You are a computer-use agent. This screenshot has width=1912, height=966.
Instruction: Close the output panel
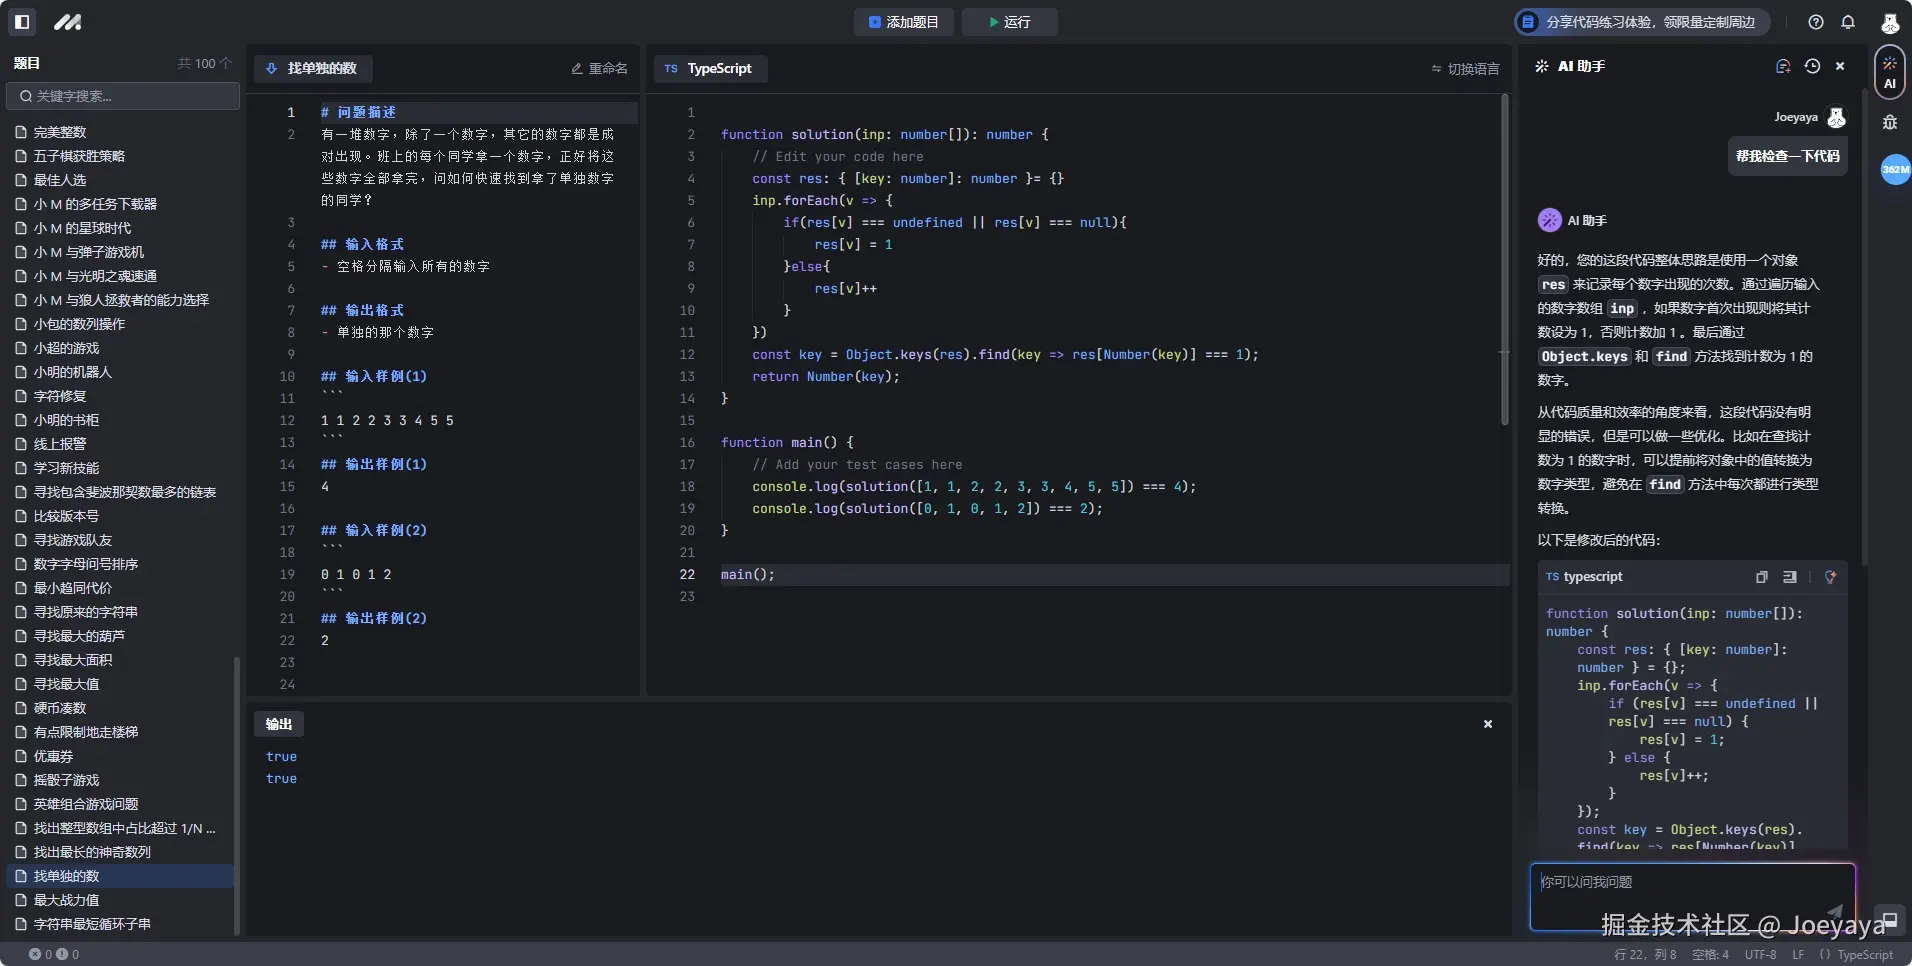click(1488, 724)
